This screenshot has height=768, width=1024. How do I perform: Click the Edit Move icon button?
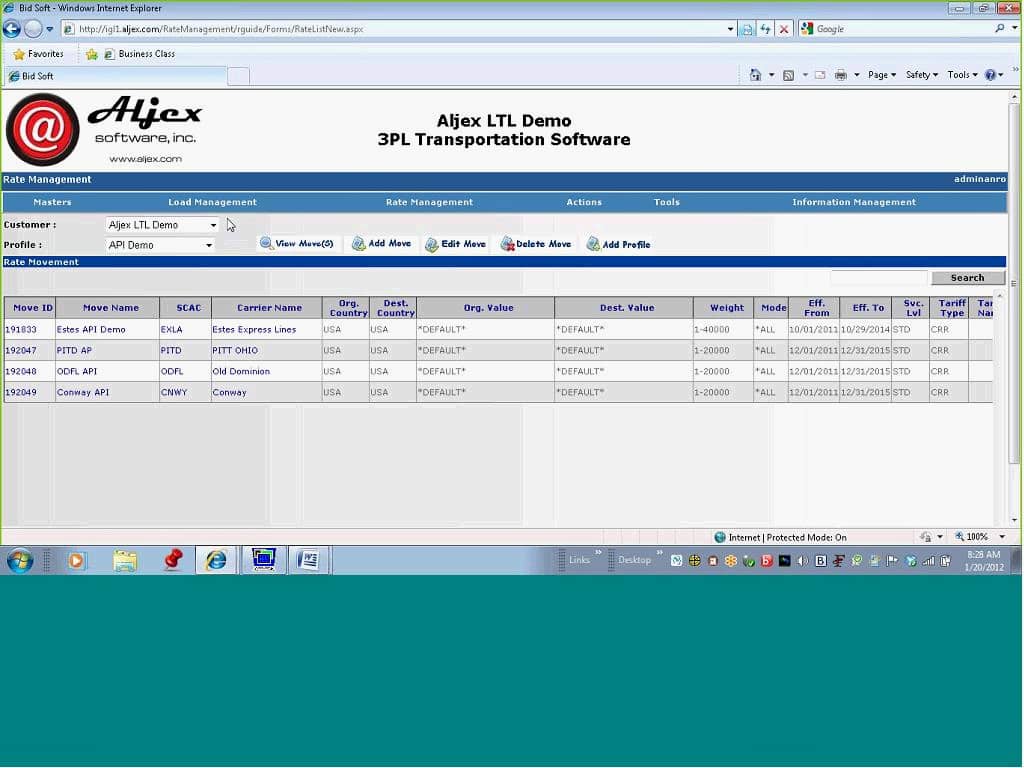[456, 244]
